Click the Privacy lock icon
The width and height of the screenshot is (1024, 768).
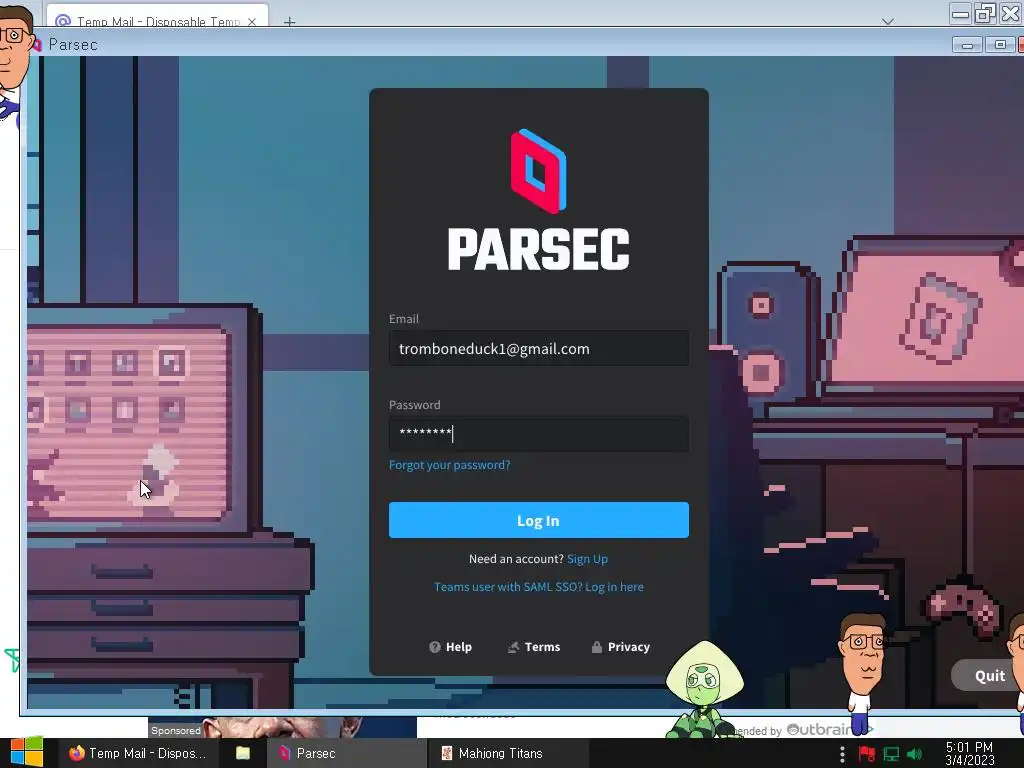596,647
